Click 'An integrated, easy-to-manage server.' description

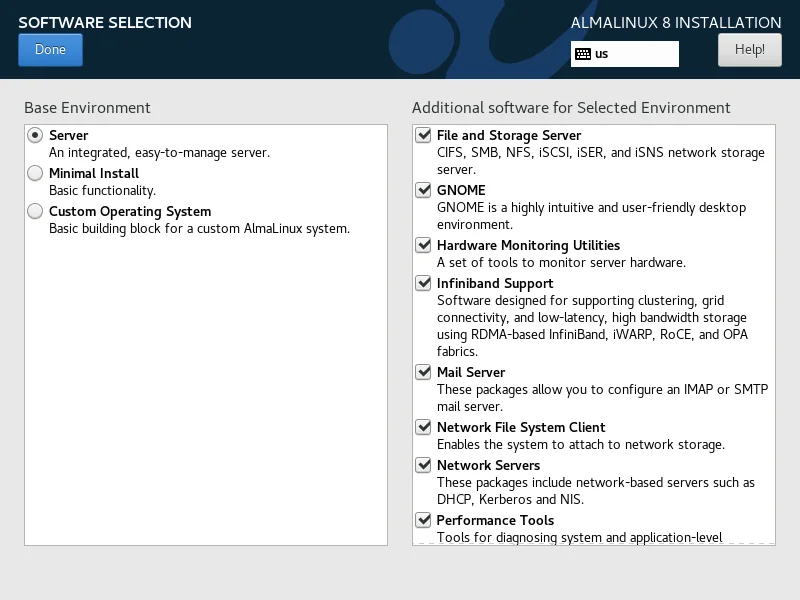pyautogui.click(x=159, y=153)
